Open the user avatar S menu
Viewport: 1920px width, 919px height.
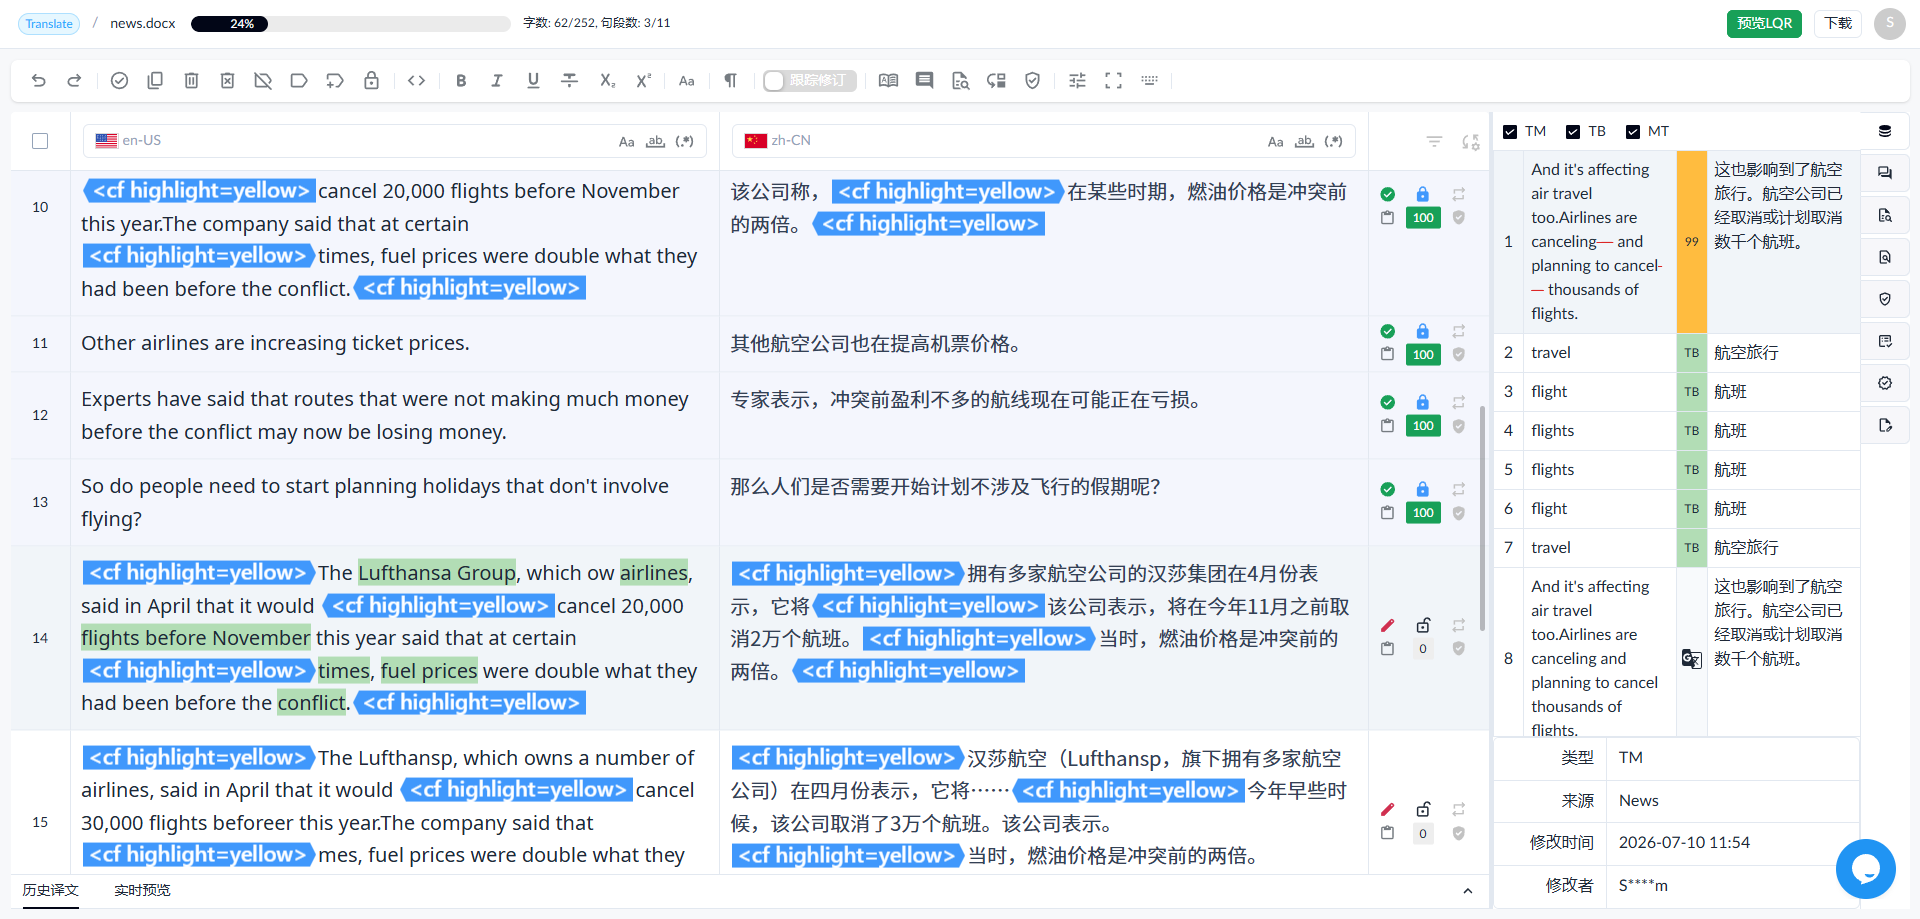click(x=1889, y=23)
